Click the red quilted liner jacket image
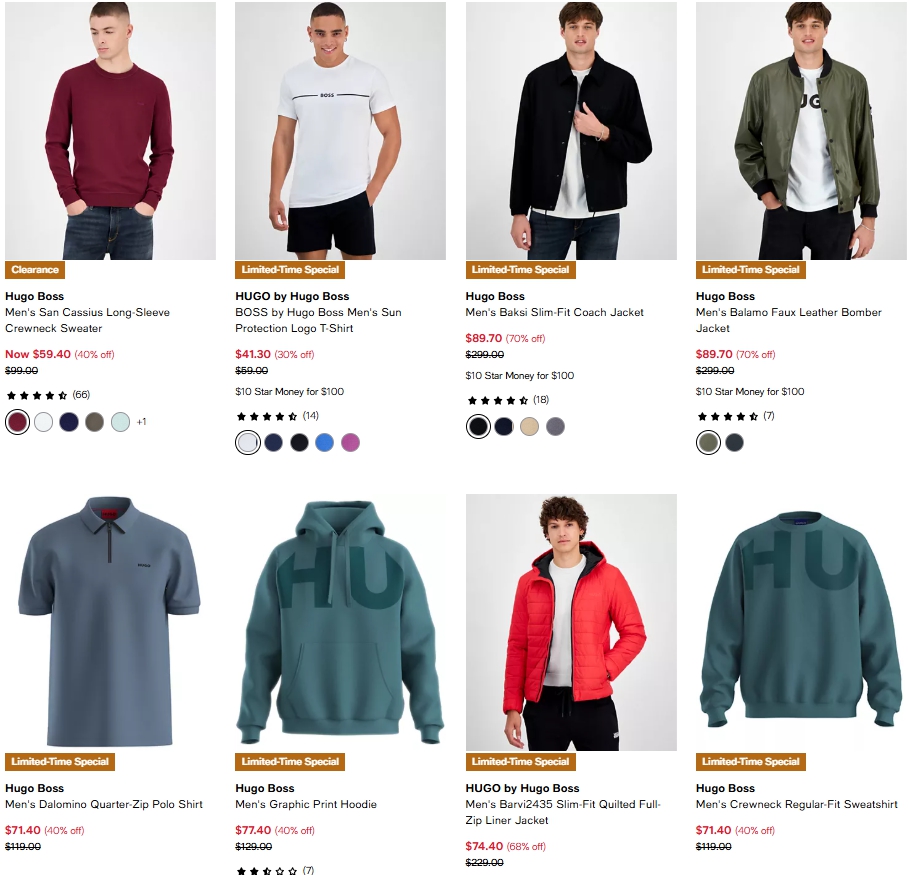909x875 pixels. coord(571,622)
